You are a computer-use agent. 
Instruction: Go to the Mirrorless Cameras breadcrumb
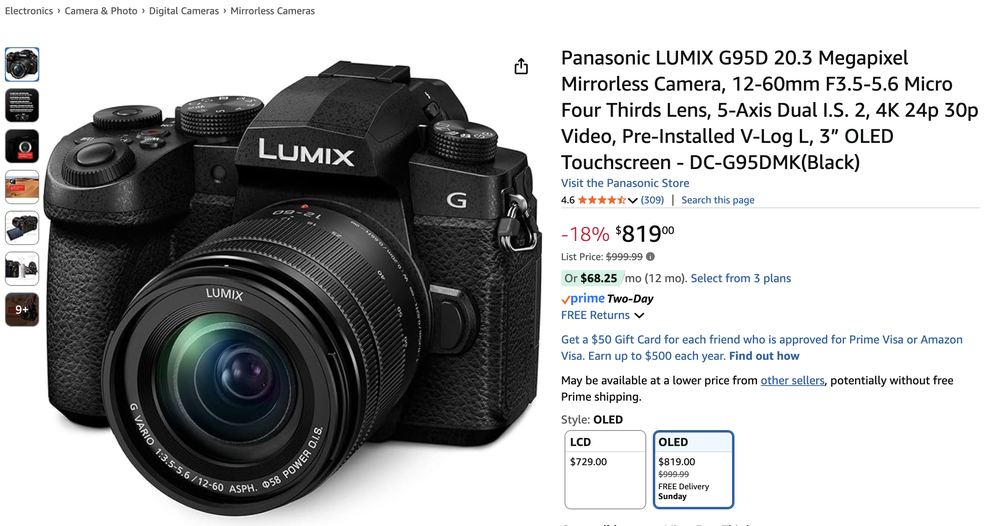pyautogui.click(x=272, y=11)
